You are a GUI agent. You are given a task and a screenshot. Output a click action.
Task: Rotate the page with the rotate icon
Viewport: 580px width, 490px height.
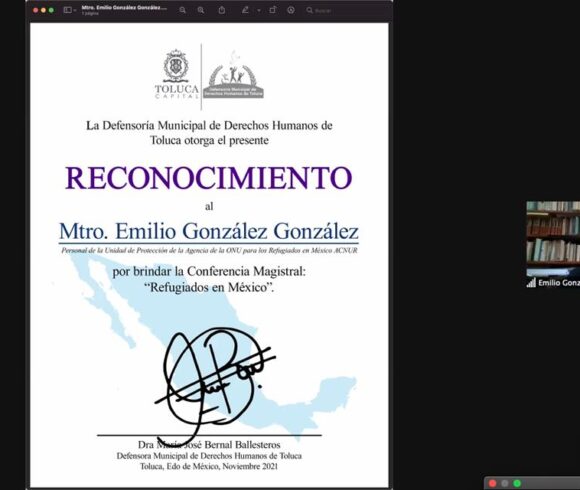[273, 10]
